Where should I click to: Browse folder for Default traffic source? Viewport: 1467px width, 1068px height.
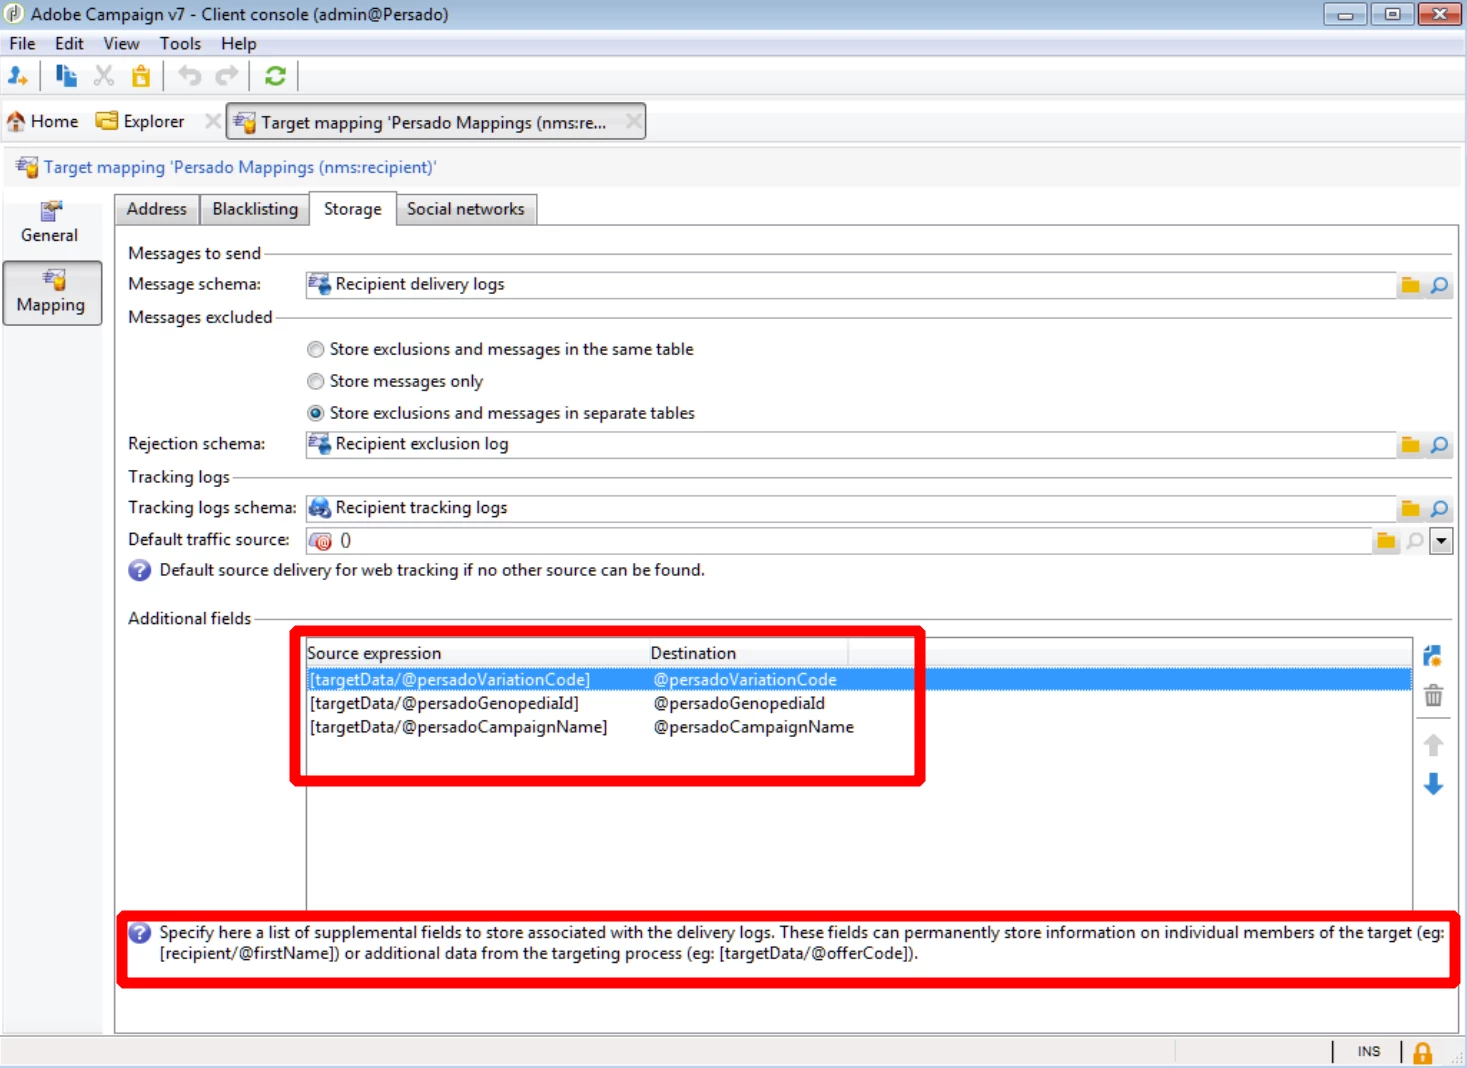point(1386,541)
